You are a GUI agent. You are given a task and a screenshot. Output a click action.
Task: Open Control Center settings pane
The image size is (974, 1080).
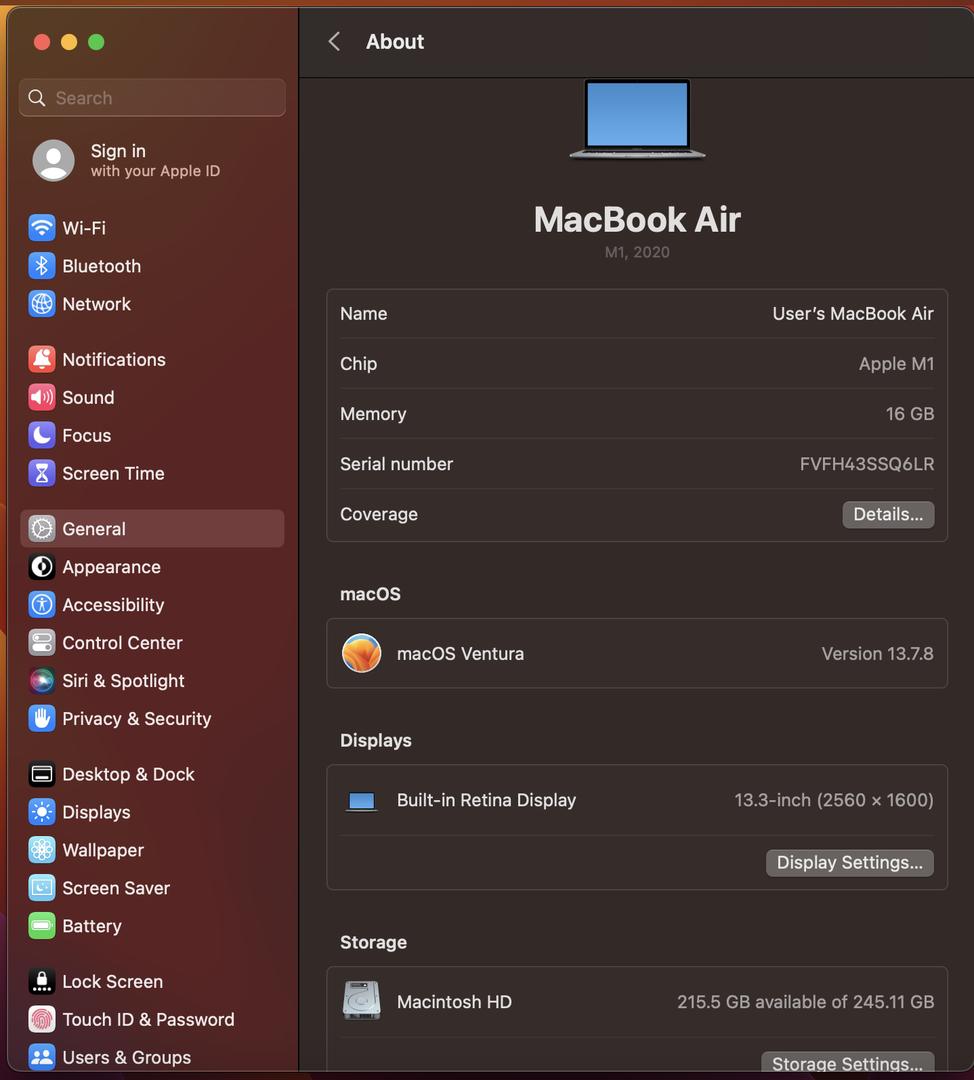pyautogui.click(x=122, y=643)
